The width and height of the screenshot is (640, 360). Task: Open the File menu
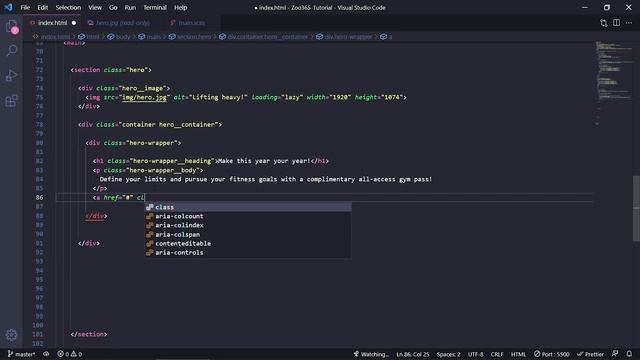[25, 7]
